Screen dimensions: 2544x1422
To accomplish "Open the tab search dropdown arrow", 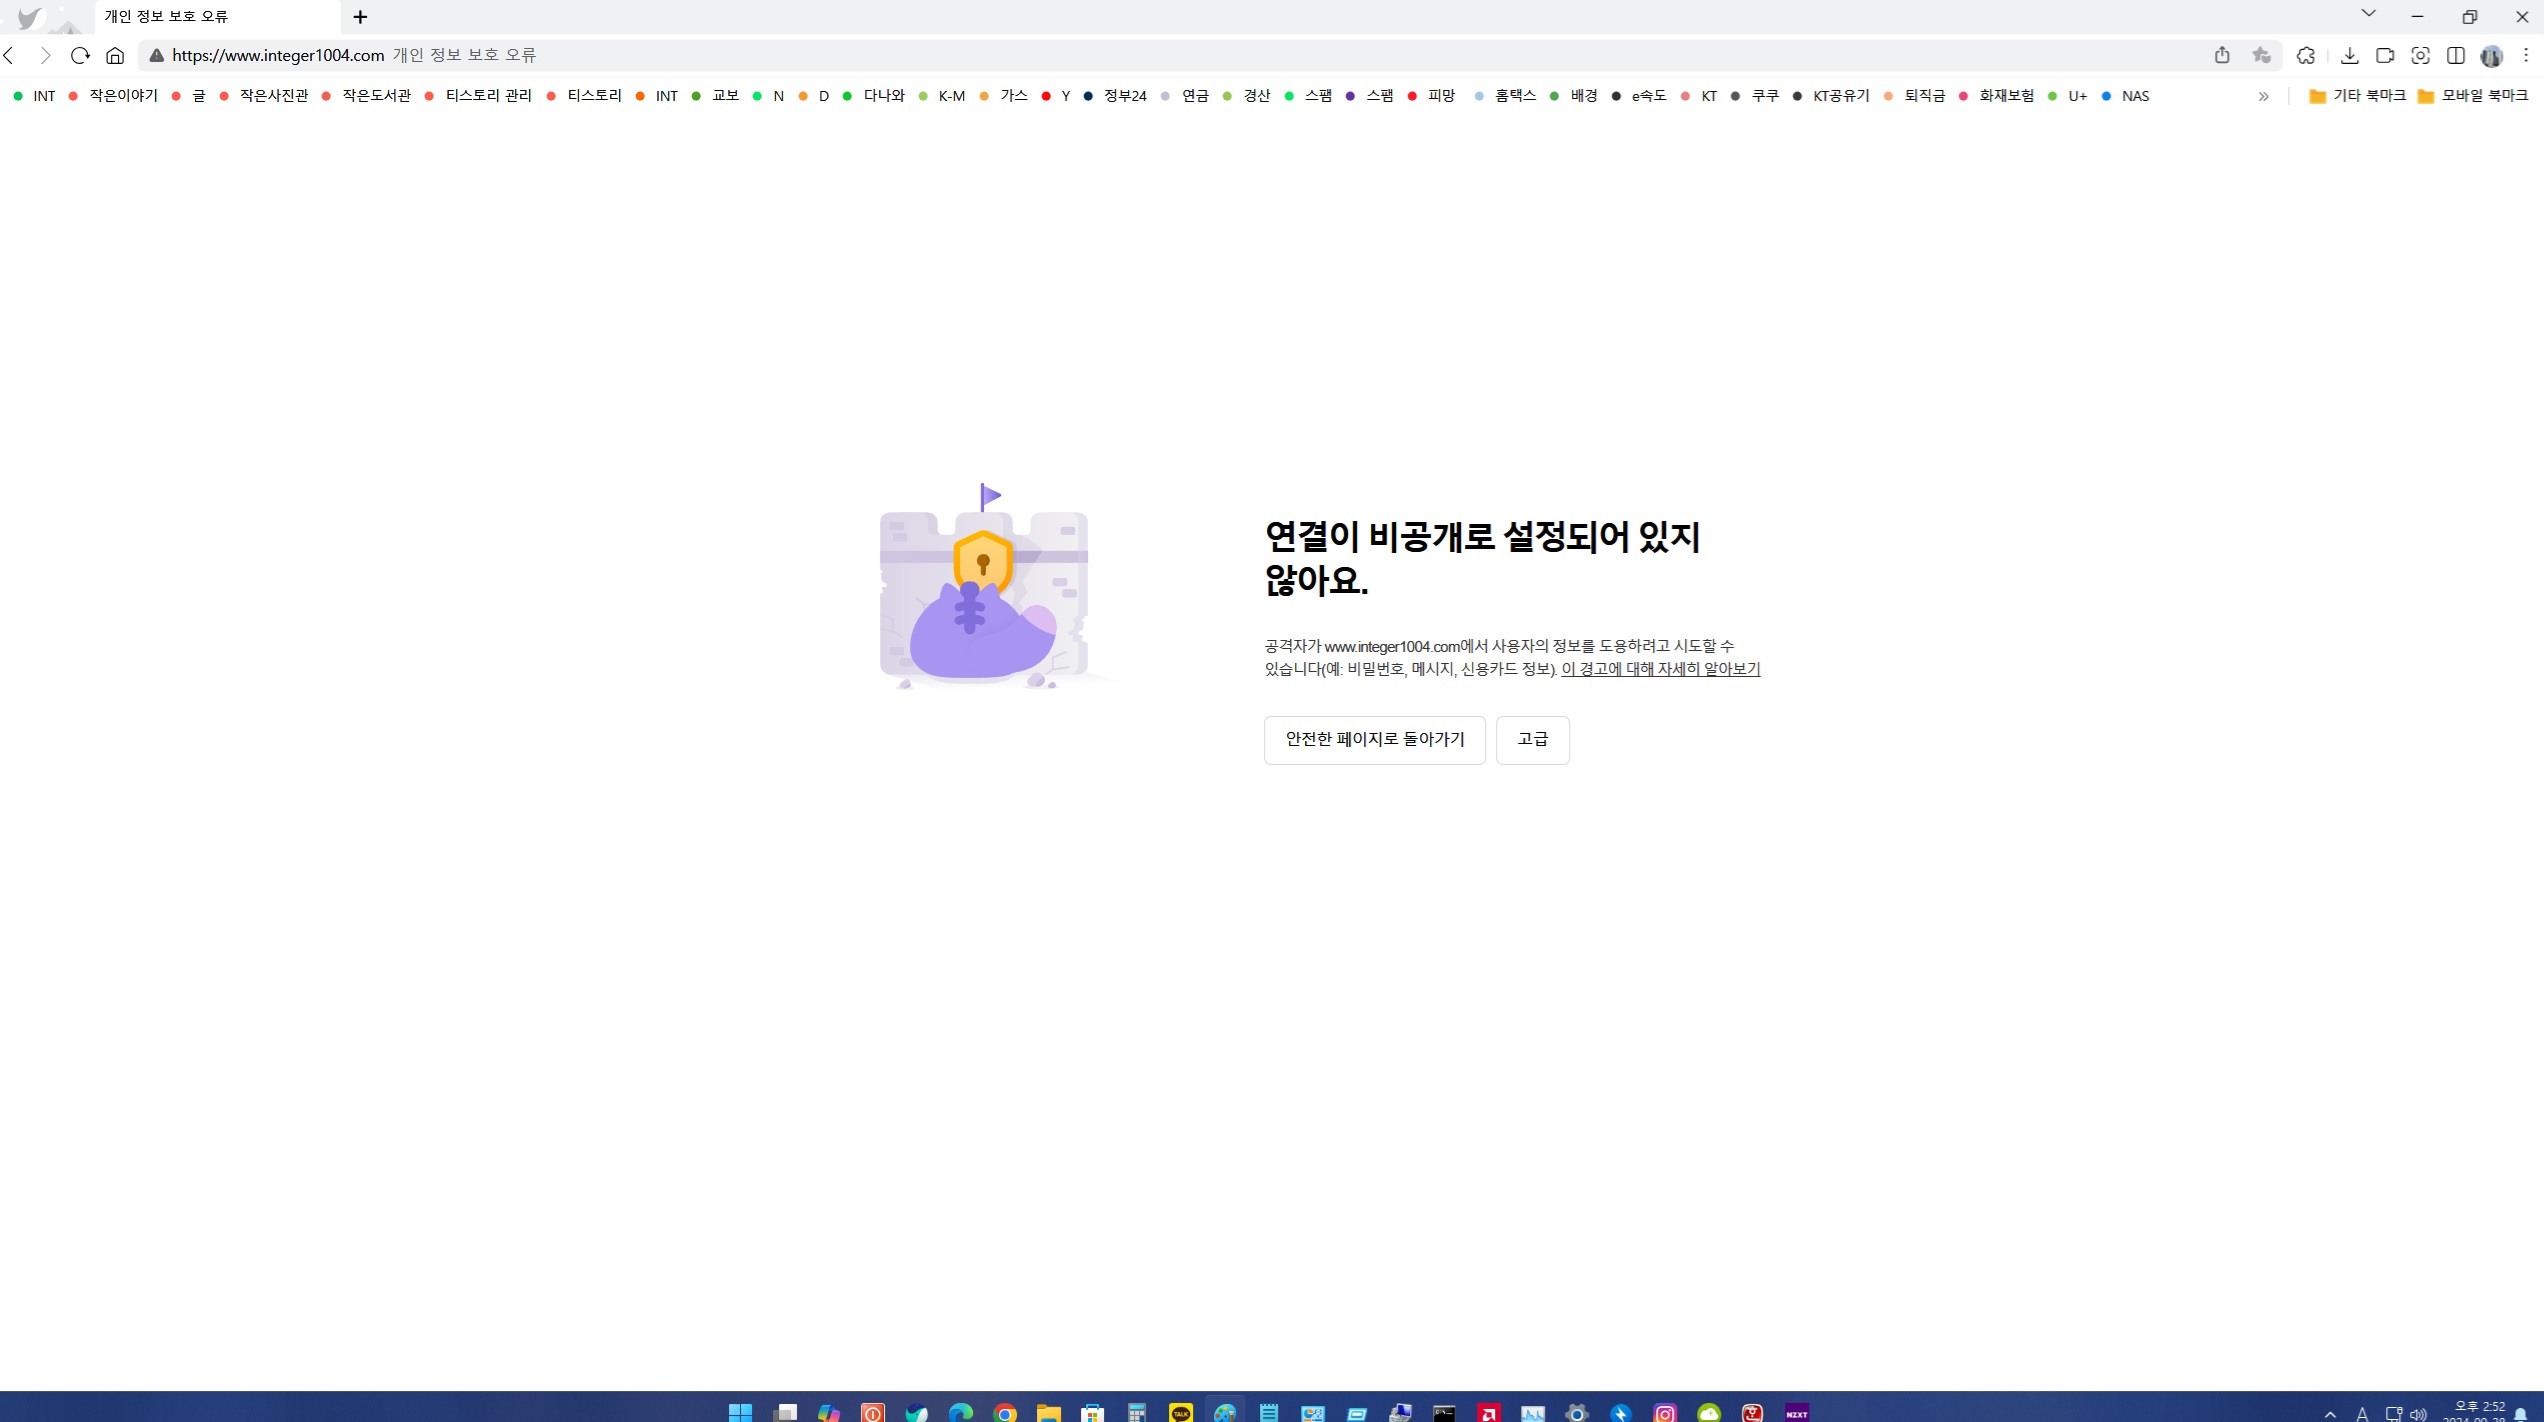I will 2368,14.
